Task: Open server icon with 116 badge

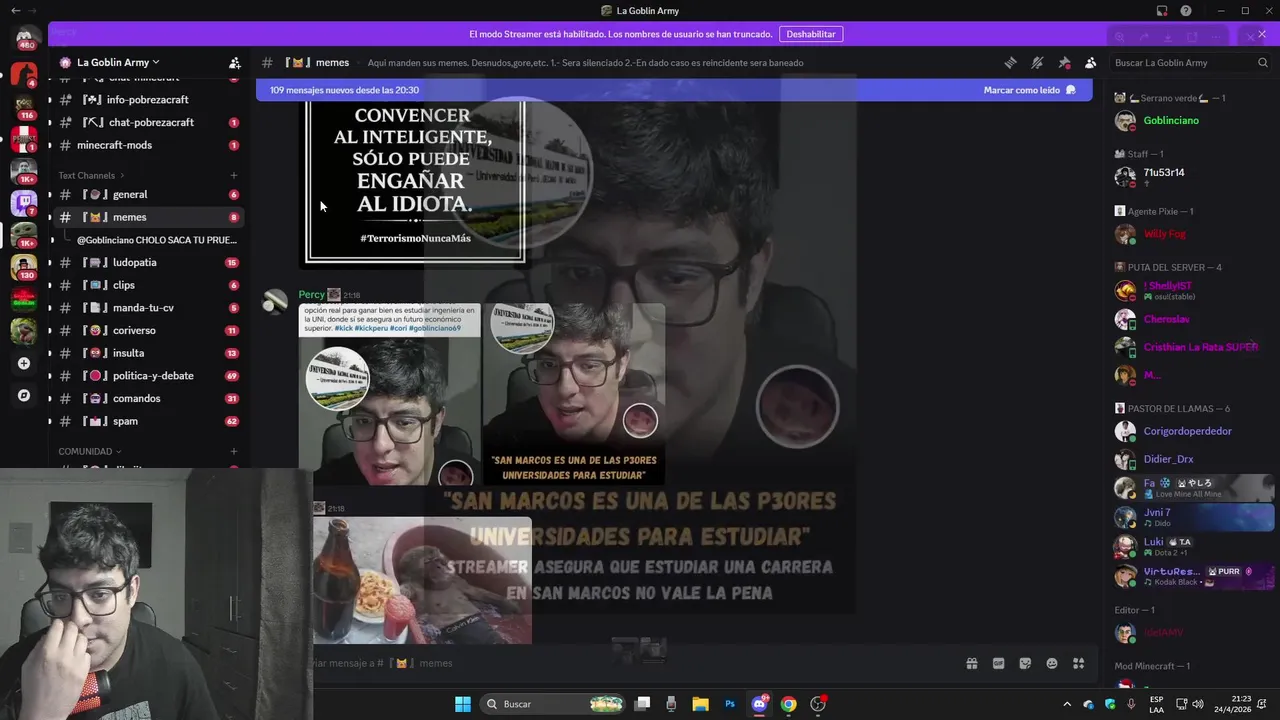Action: click(x=24, y=106)
